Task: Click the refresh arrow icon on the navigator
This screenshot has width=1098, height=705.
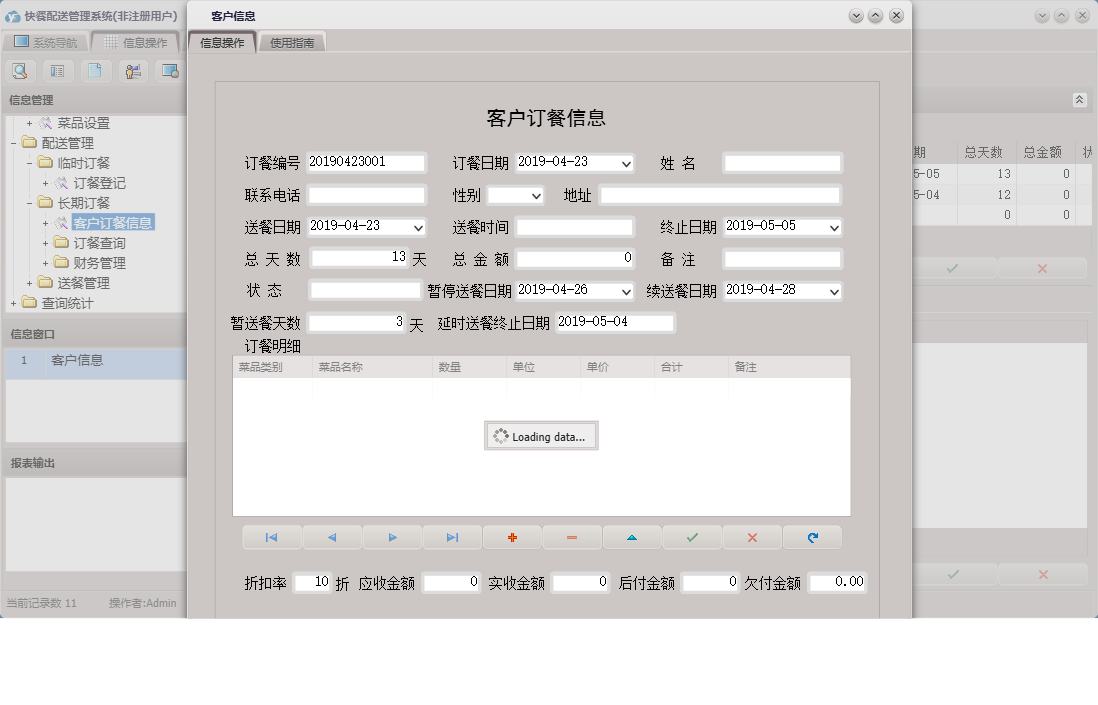Action: [x=812, y=537]
